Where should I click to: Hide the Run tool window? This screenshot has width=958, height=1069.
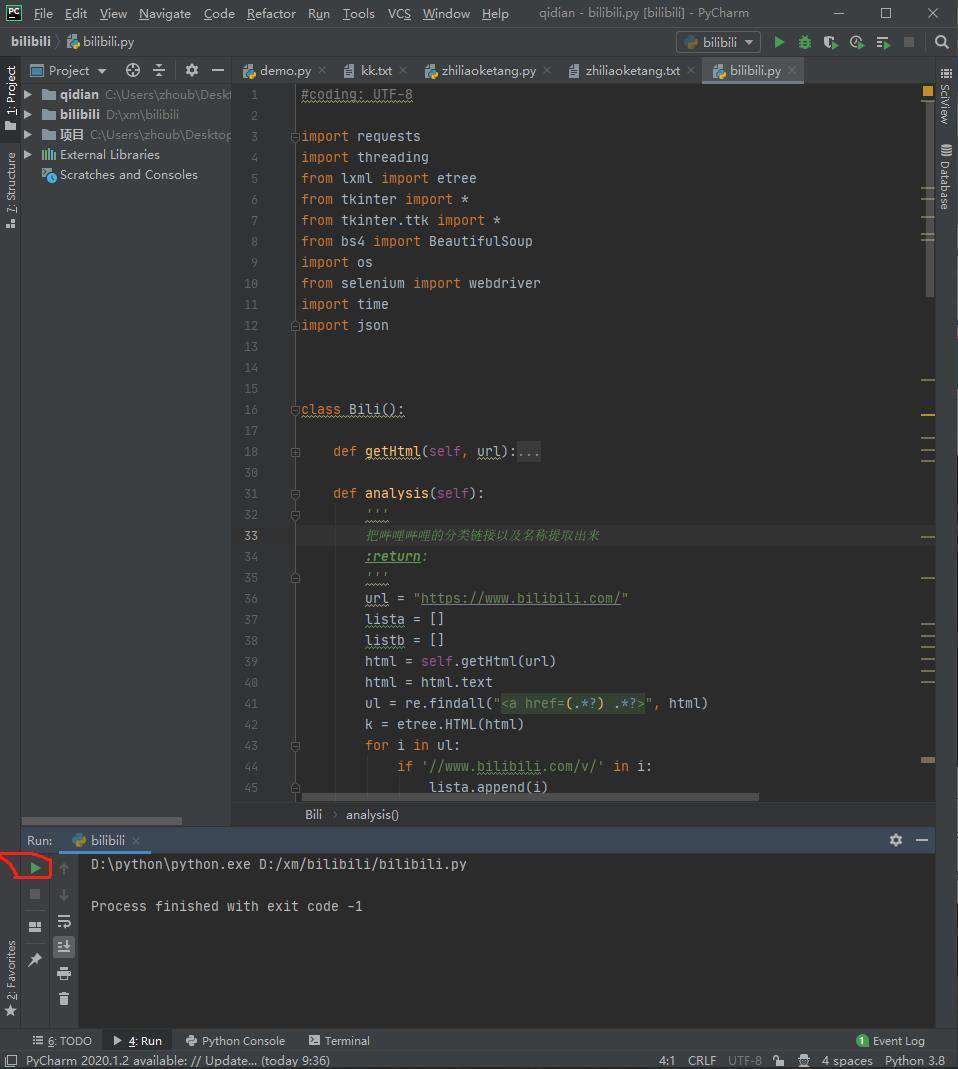(x=922, y=840)
